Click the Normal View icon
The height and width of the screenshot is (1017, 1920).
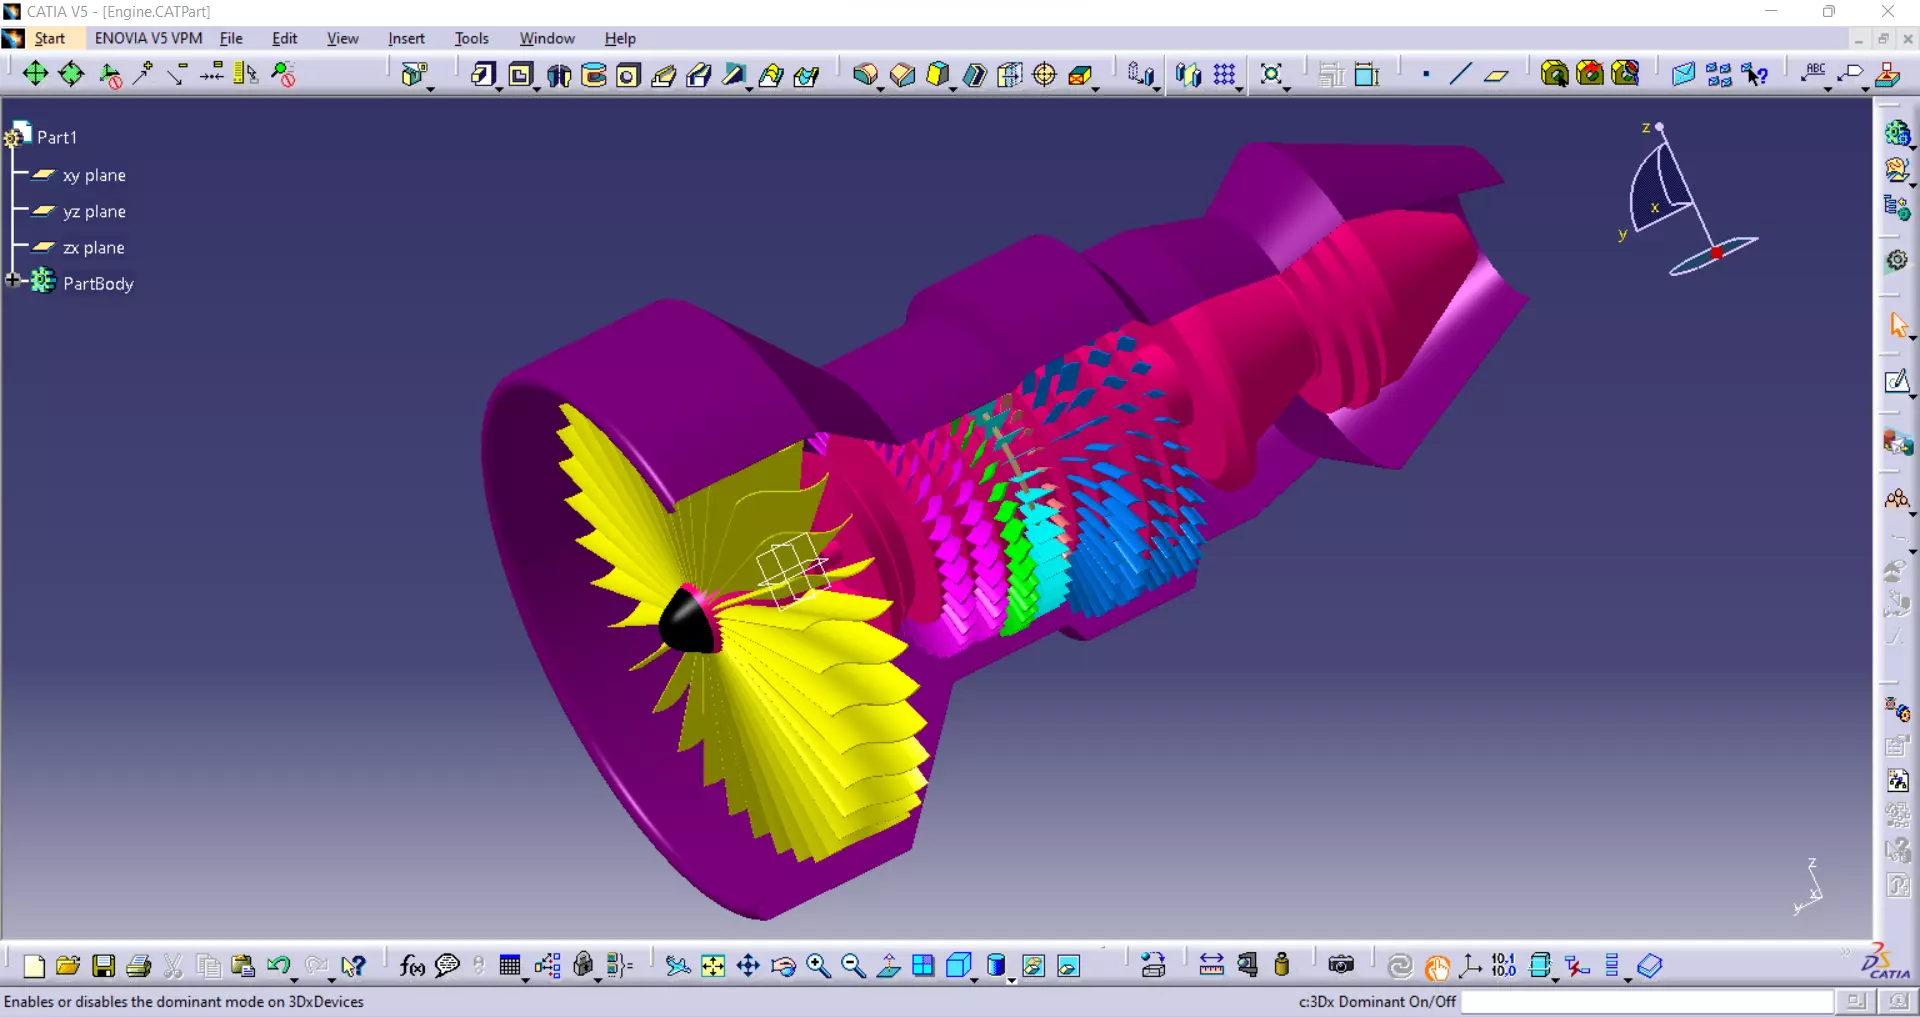(x=888, y=965)
